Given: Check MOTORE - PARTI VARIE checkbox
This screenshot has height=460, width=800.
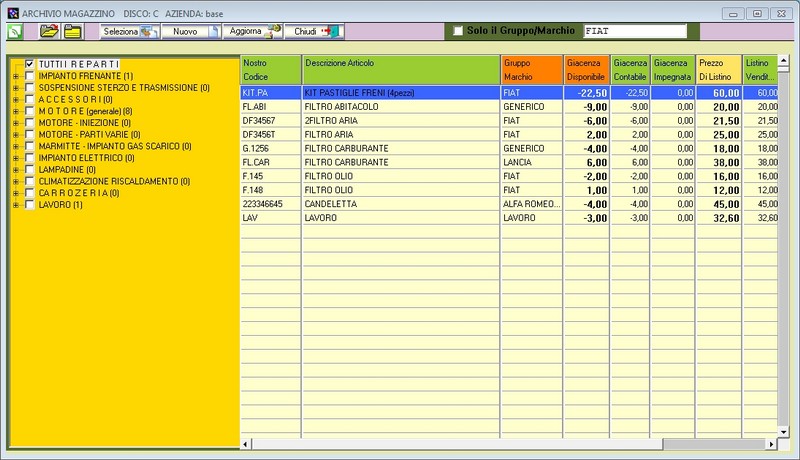Looking at the screenshot, I should (x=30, y=135).
